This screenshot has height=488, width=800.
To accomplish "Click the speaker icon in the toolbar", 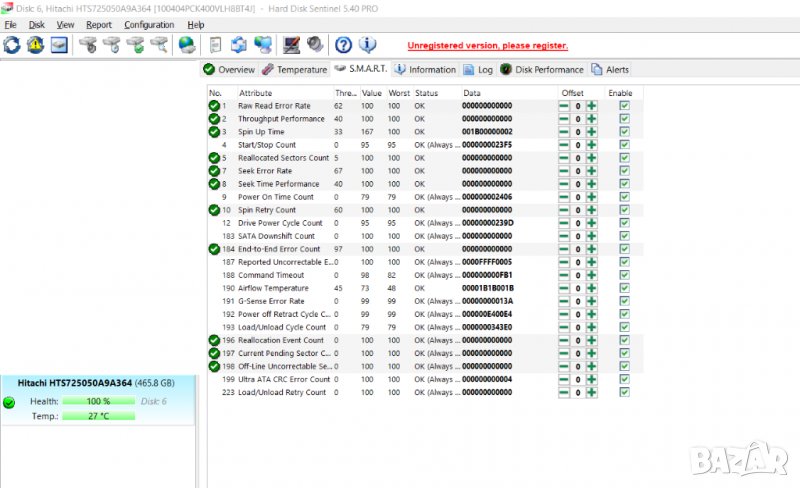I will pyautogui.click(x=315, y=45).
